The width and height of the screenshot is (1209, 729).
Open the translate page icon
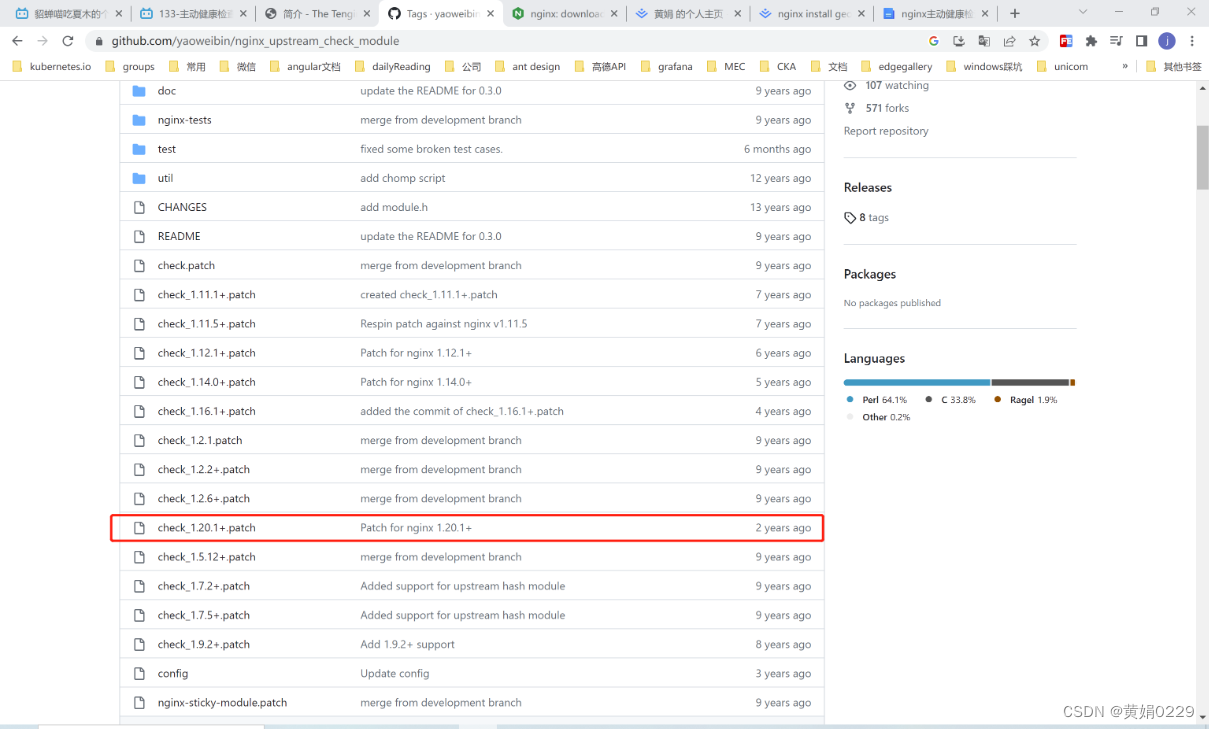[x=984, y=41]
